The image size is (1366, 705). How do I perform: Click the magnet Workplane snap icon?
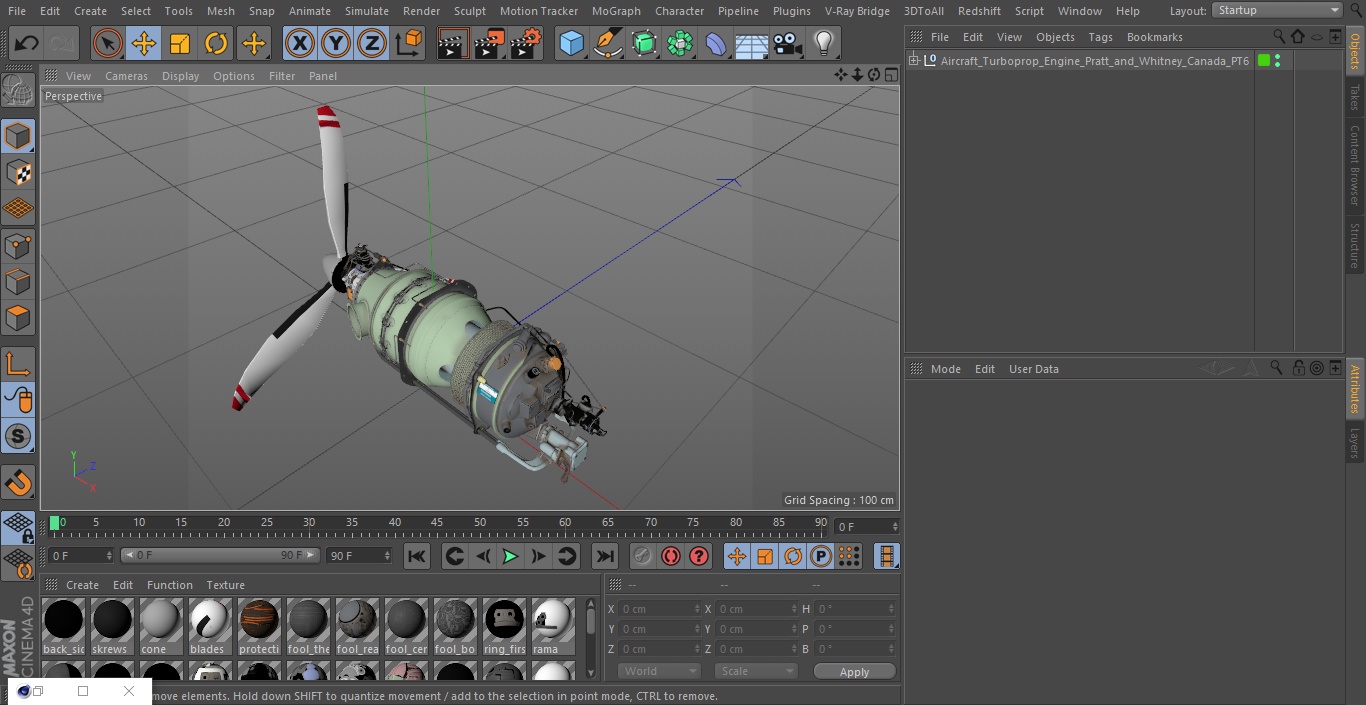click(18, 483)
